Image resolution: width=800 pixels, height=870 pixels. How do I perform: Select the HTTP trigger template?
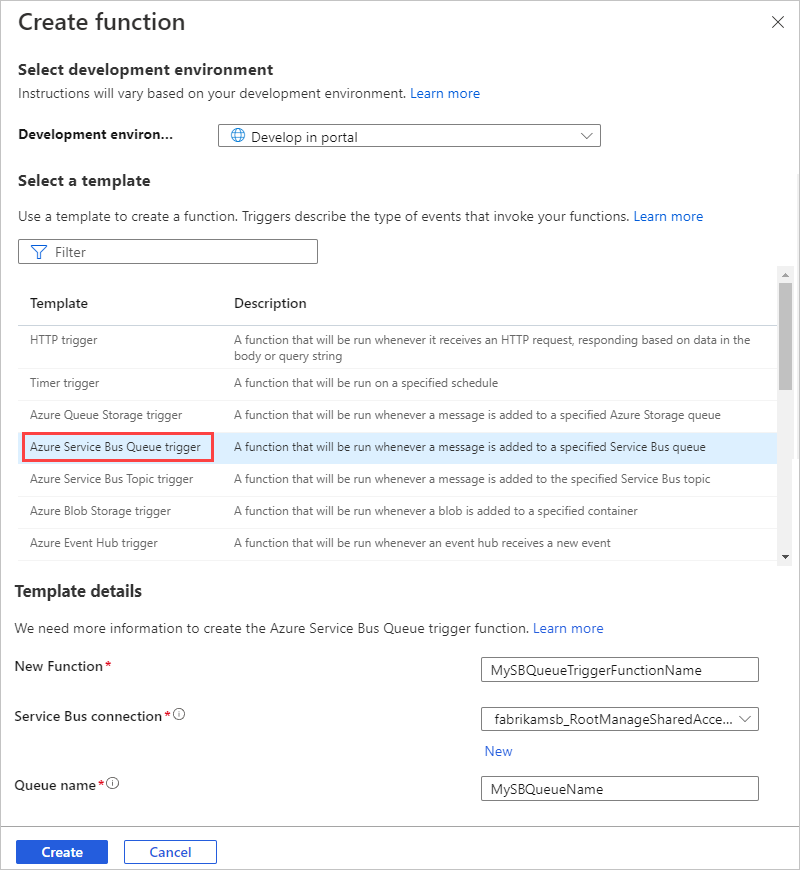64,340
